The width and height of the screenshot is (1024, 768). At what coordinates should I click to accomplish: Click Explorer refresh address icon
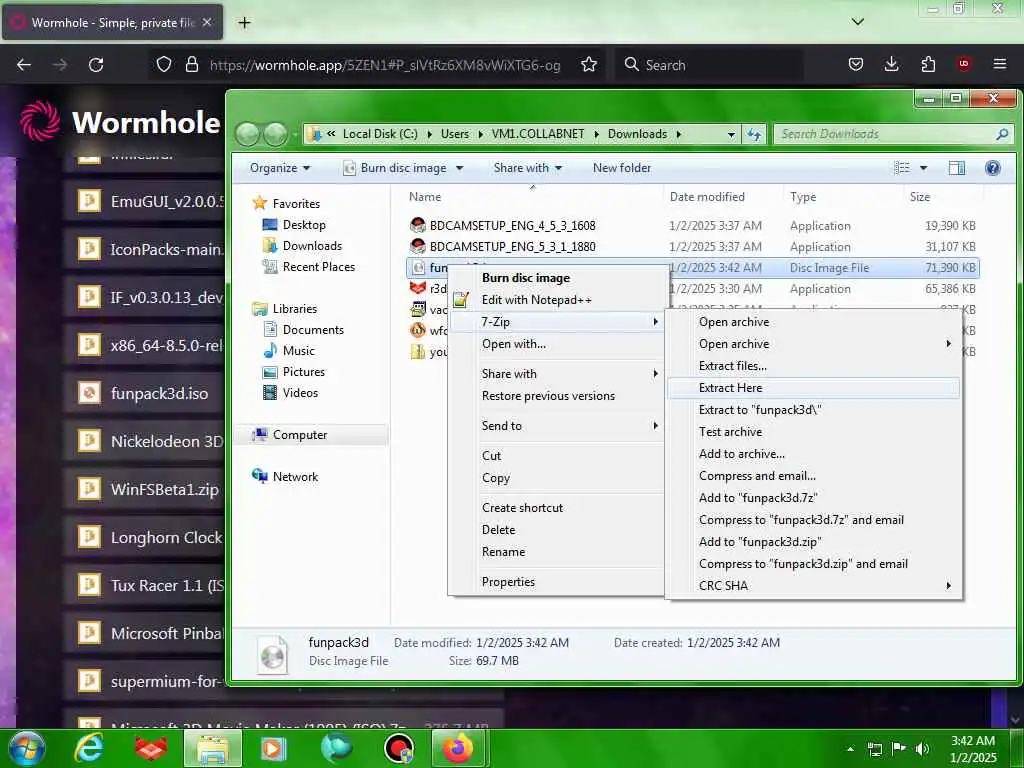click(754, 135)
